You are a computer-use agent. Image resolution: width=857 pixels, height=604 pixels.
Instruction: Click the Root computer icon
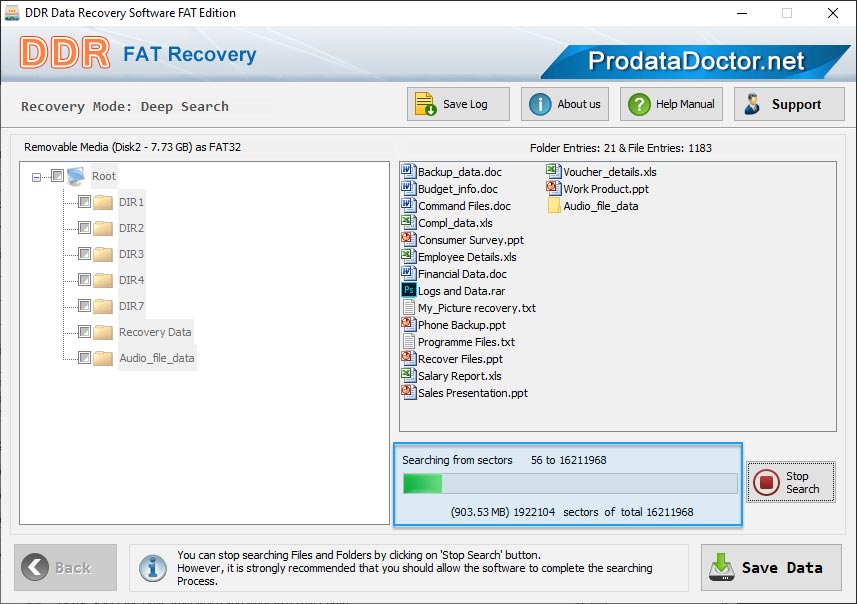pos(76,176)
